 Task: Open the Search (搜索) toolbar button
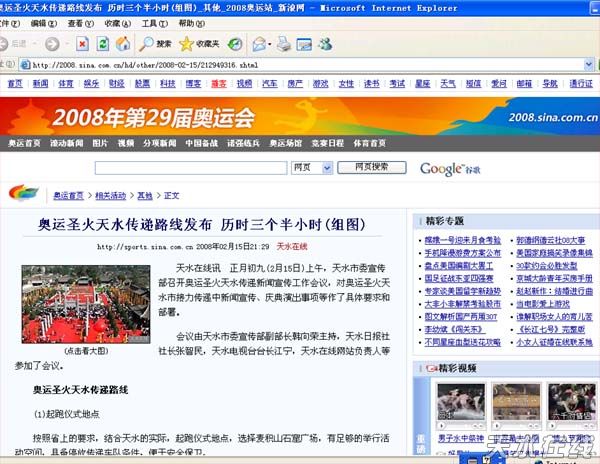tap(155, 44)
